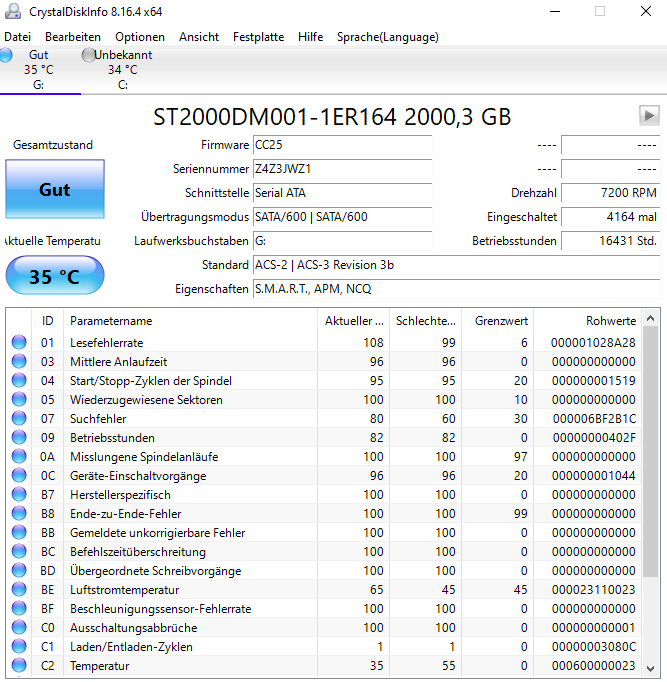This screenshot has height=682, width=667.
Task: Click the blue status orb for drive G:
Action: 6,55
